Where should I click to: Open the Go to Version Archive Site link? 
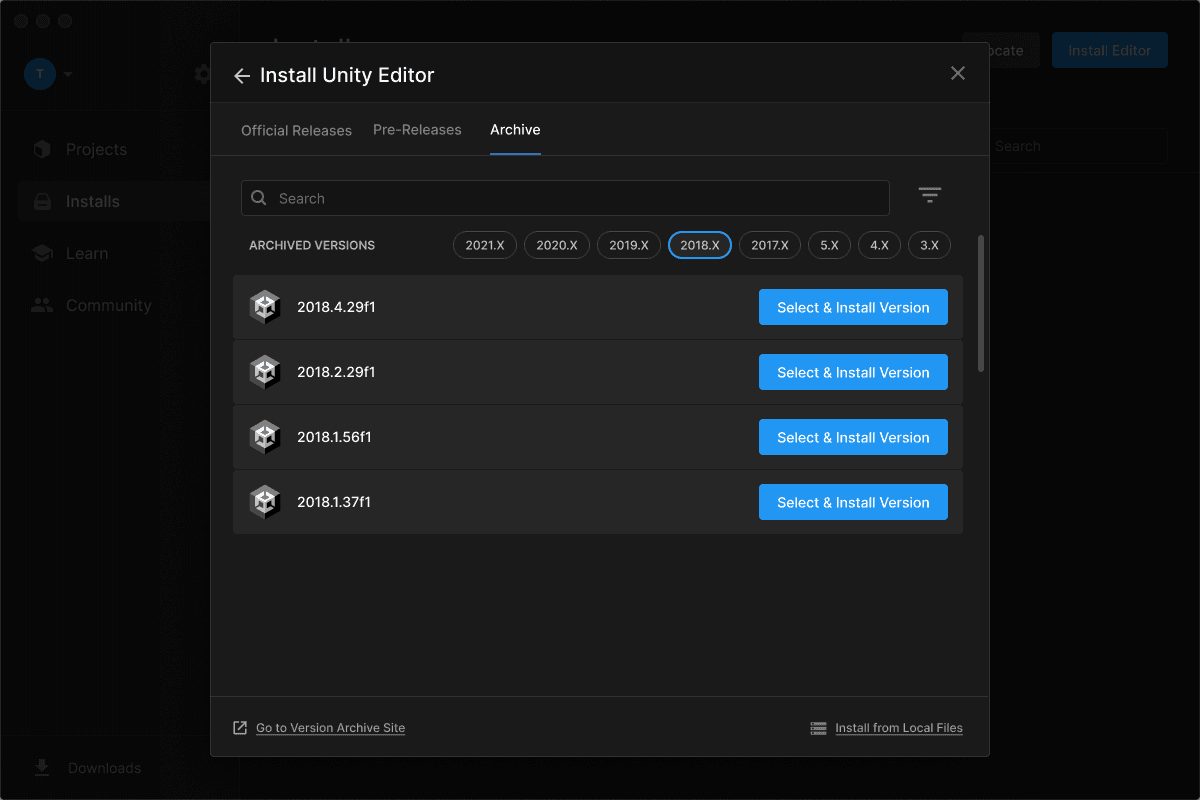click(x=330, y=727)
